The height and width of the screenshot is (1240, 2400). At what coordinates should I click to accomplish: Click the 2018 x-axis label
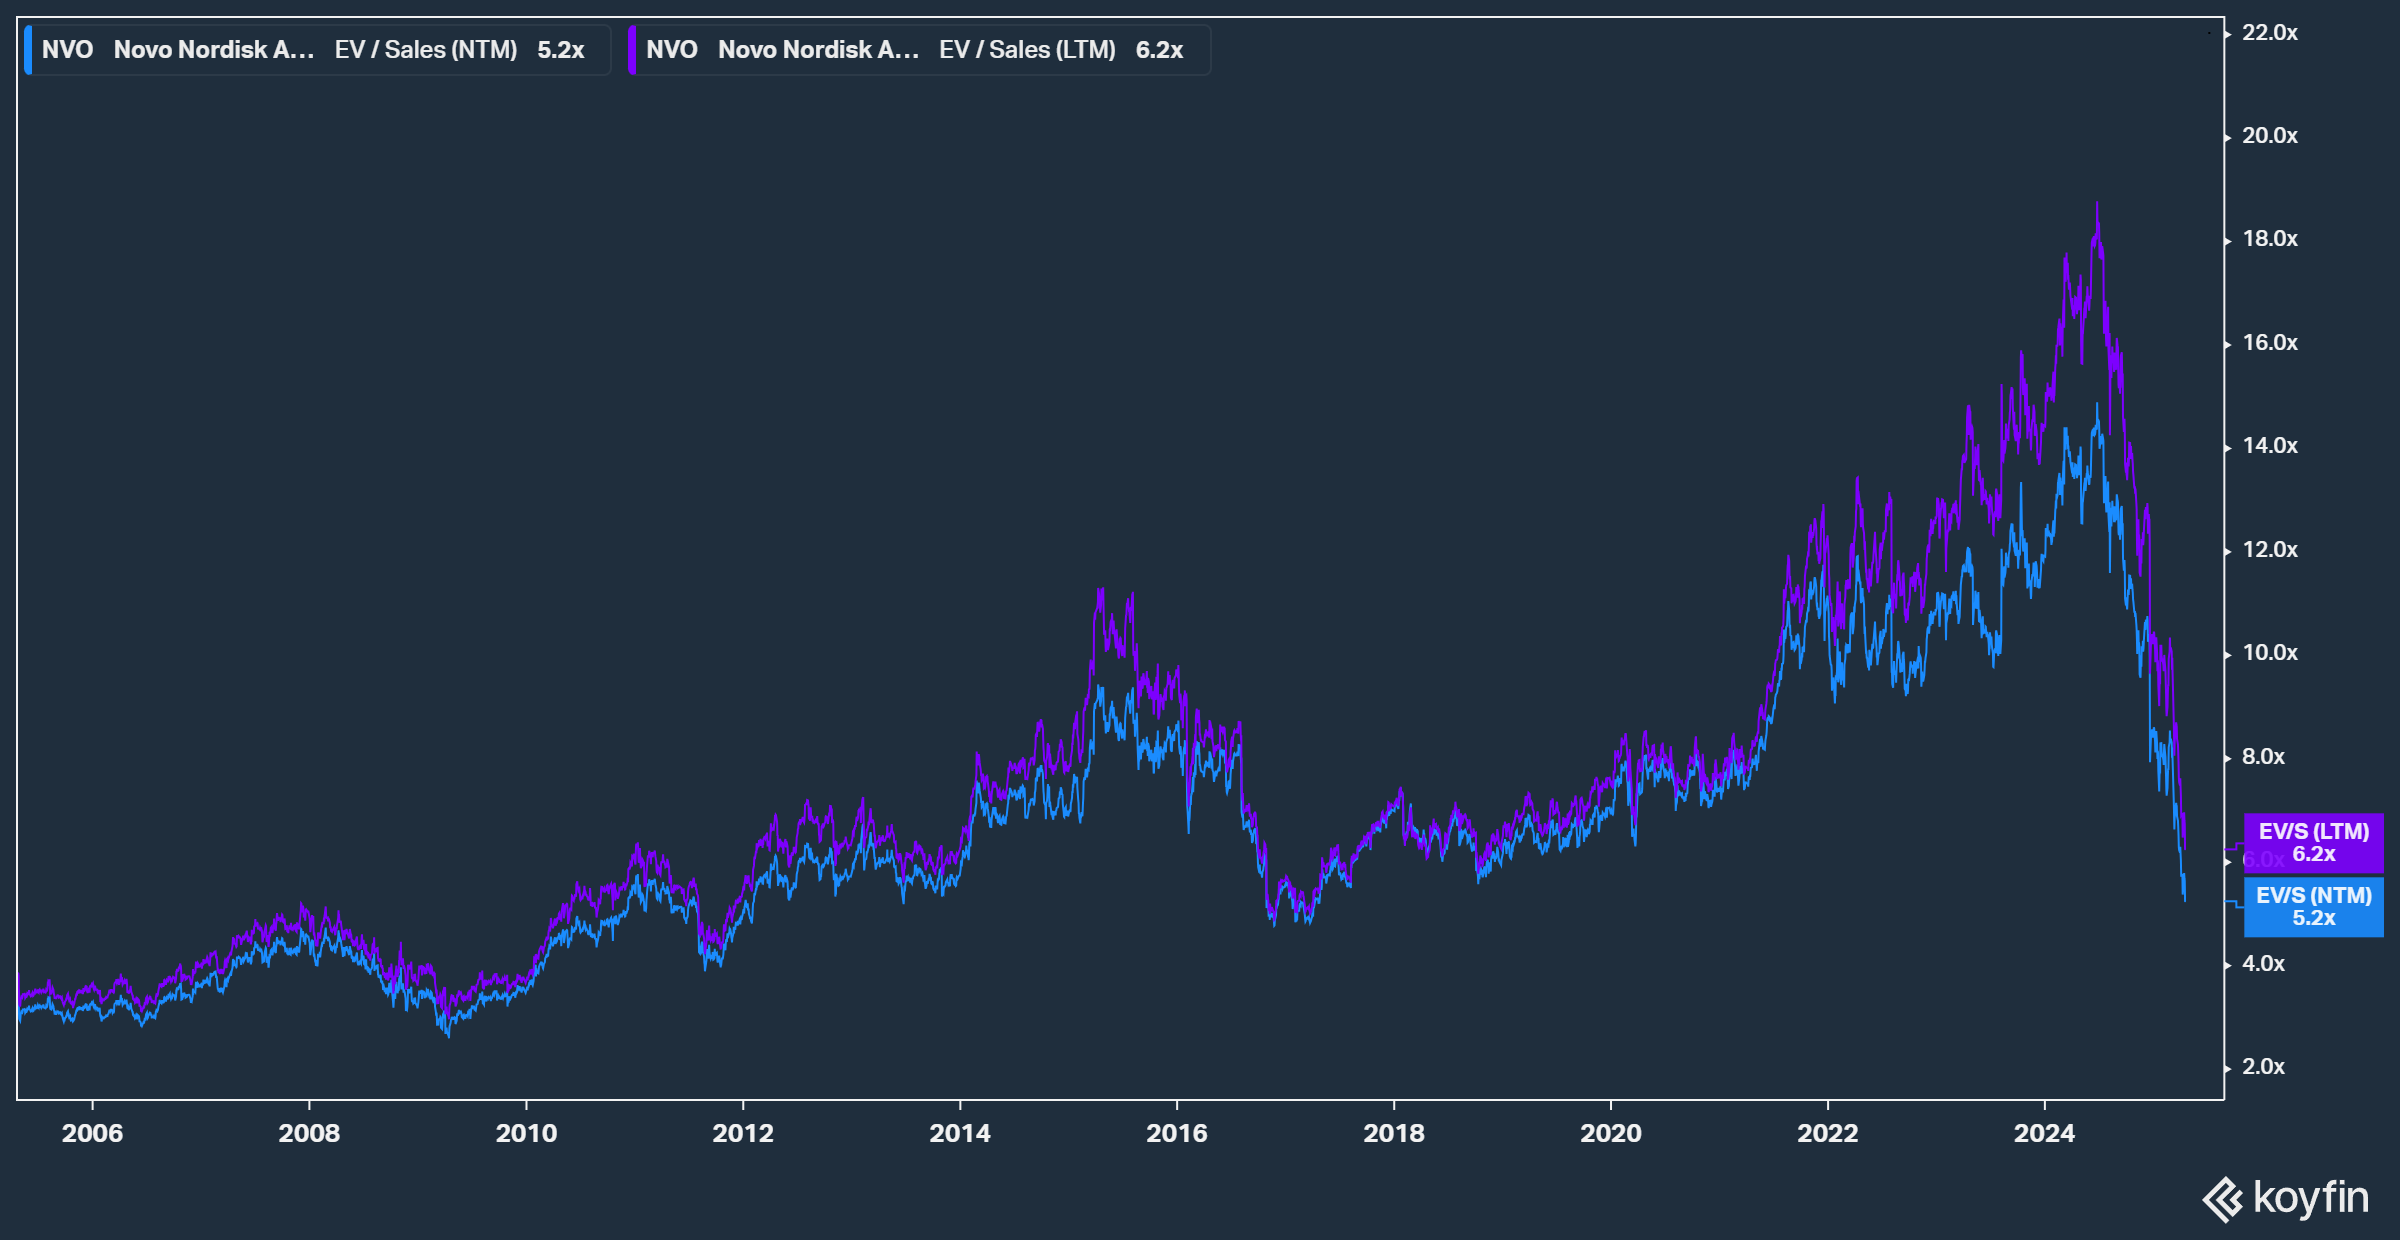click(x=1394, y=1133)
